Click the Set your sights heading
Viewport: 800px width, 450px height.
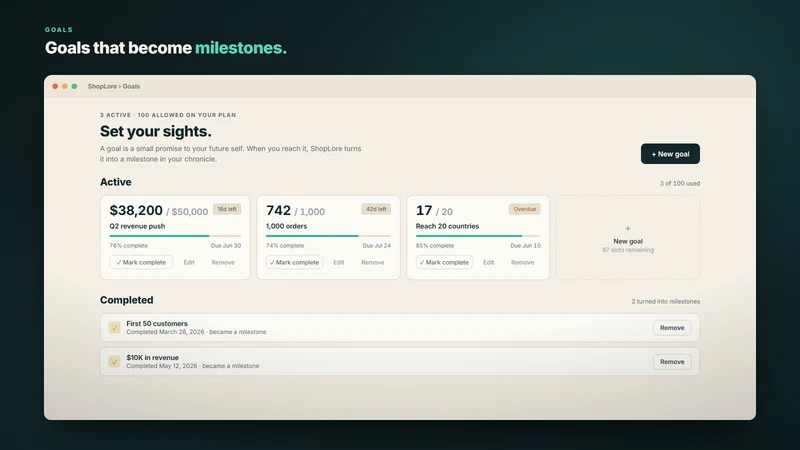click(x=156, y=131)
